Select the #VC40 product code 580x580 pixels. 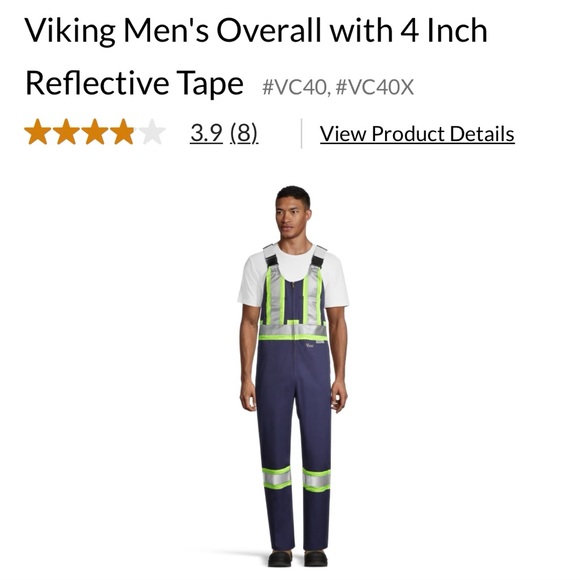point(294,87)
